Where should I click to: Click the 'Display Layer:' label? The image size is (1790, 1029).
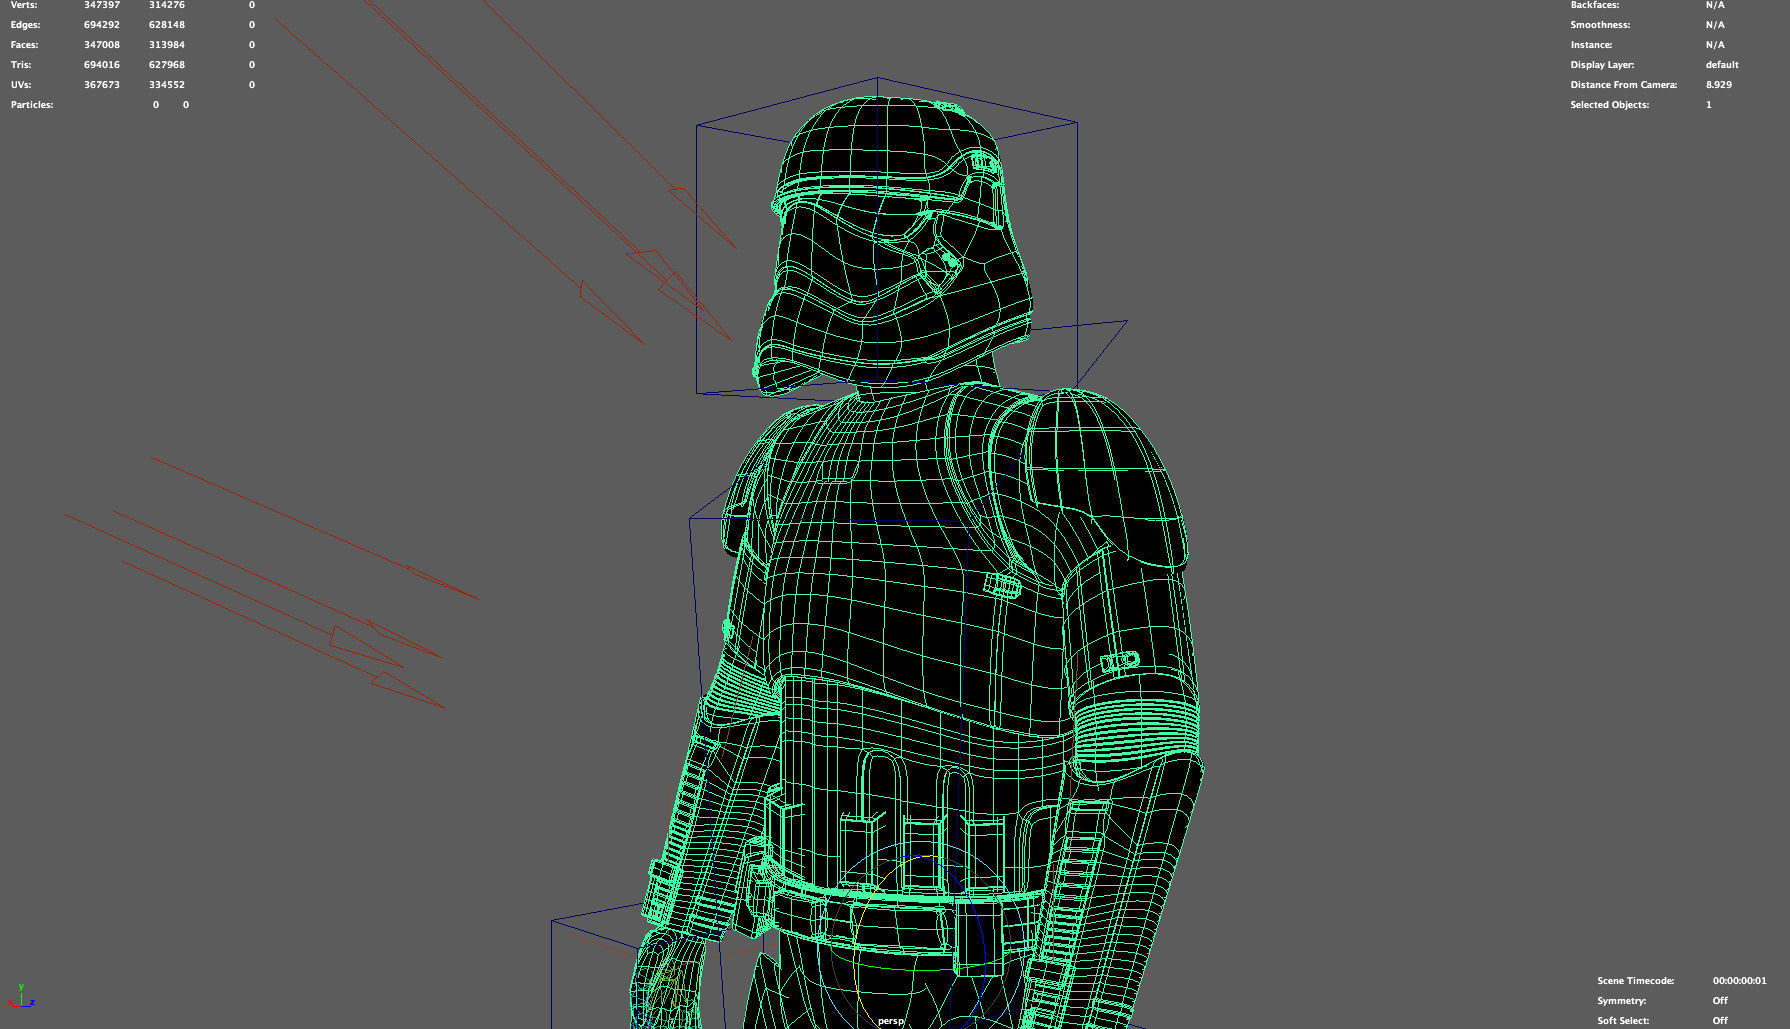pos(1602,65)
